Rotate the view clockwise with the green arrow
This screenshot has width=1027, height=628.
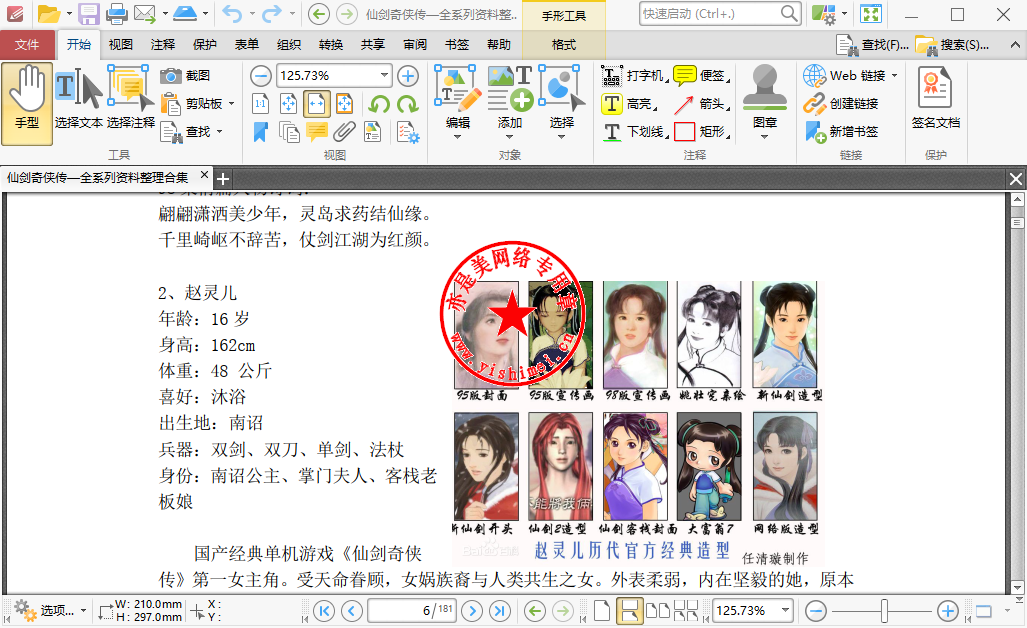[407, 104]
